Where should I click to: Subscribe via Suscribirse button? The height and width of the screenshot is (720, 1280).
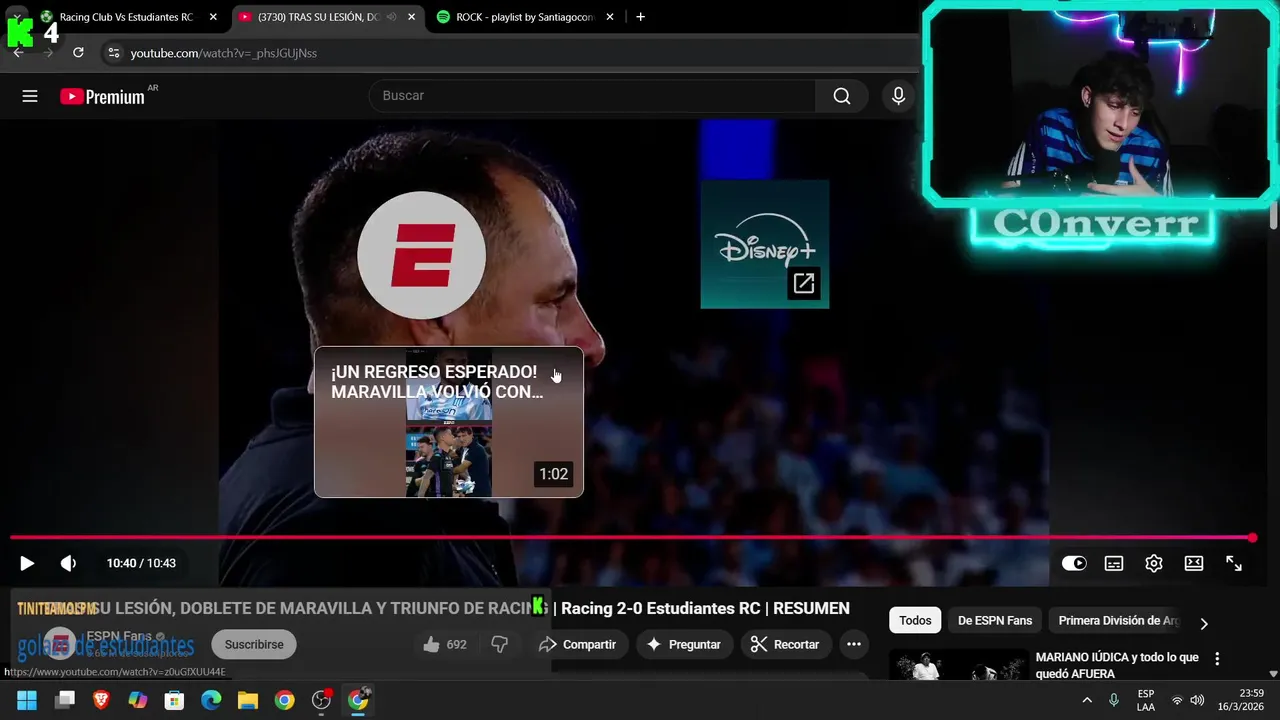pyautogui.click(x=254, y=645)
